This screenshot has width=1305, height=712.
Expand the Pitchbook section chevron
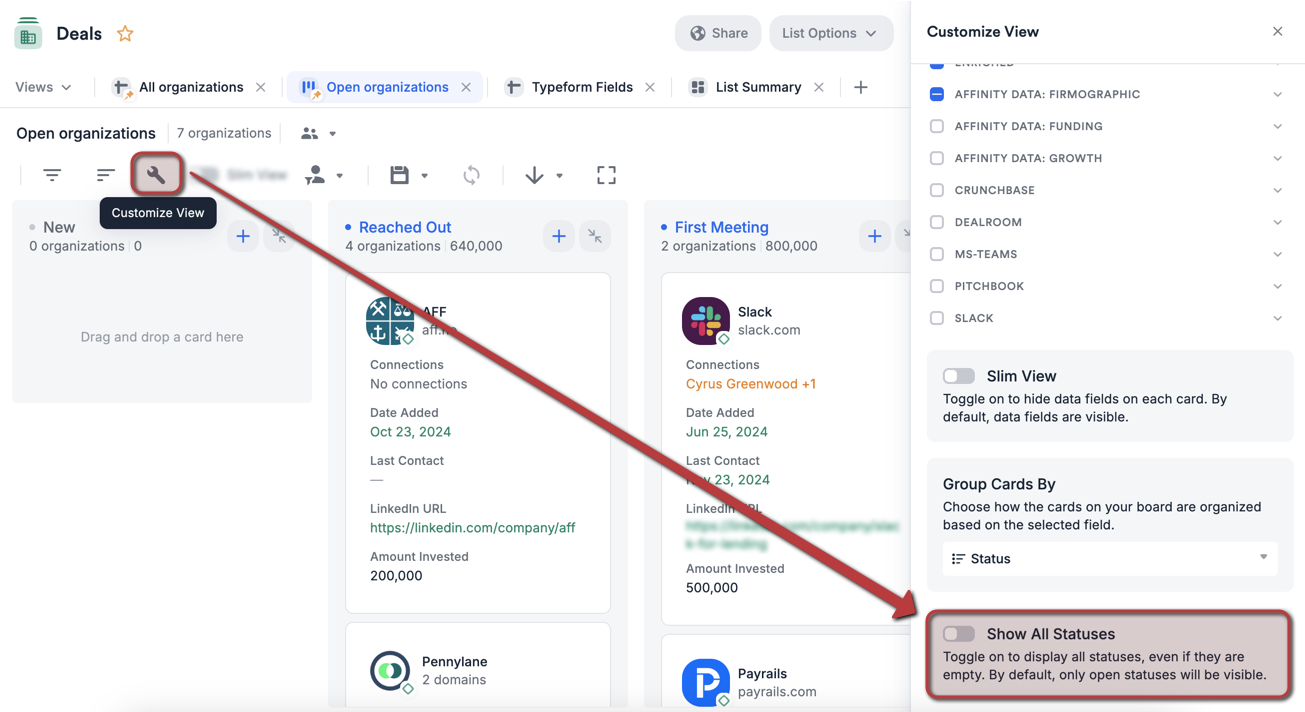click(x=1277, y=286)
